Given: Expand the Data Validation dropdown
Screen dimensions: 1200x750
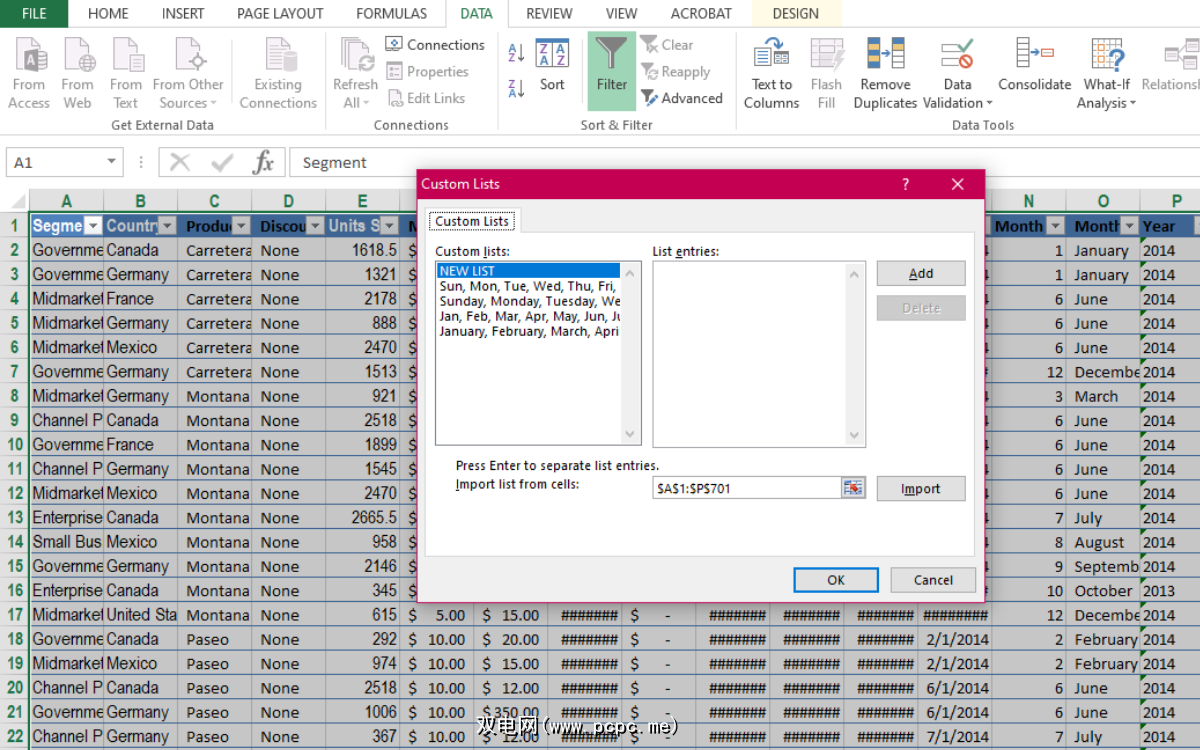Looking at the screenshot, I should tap(989, 103).
